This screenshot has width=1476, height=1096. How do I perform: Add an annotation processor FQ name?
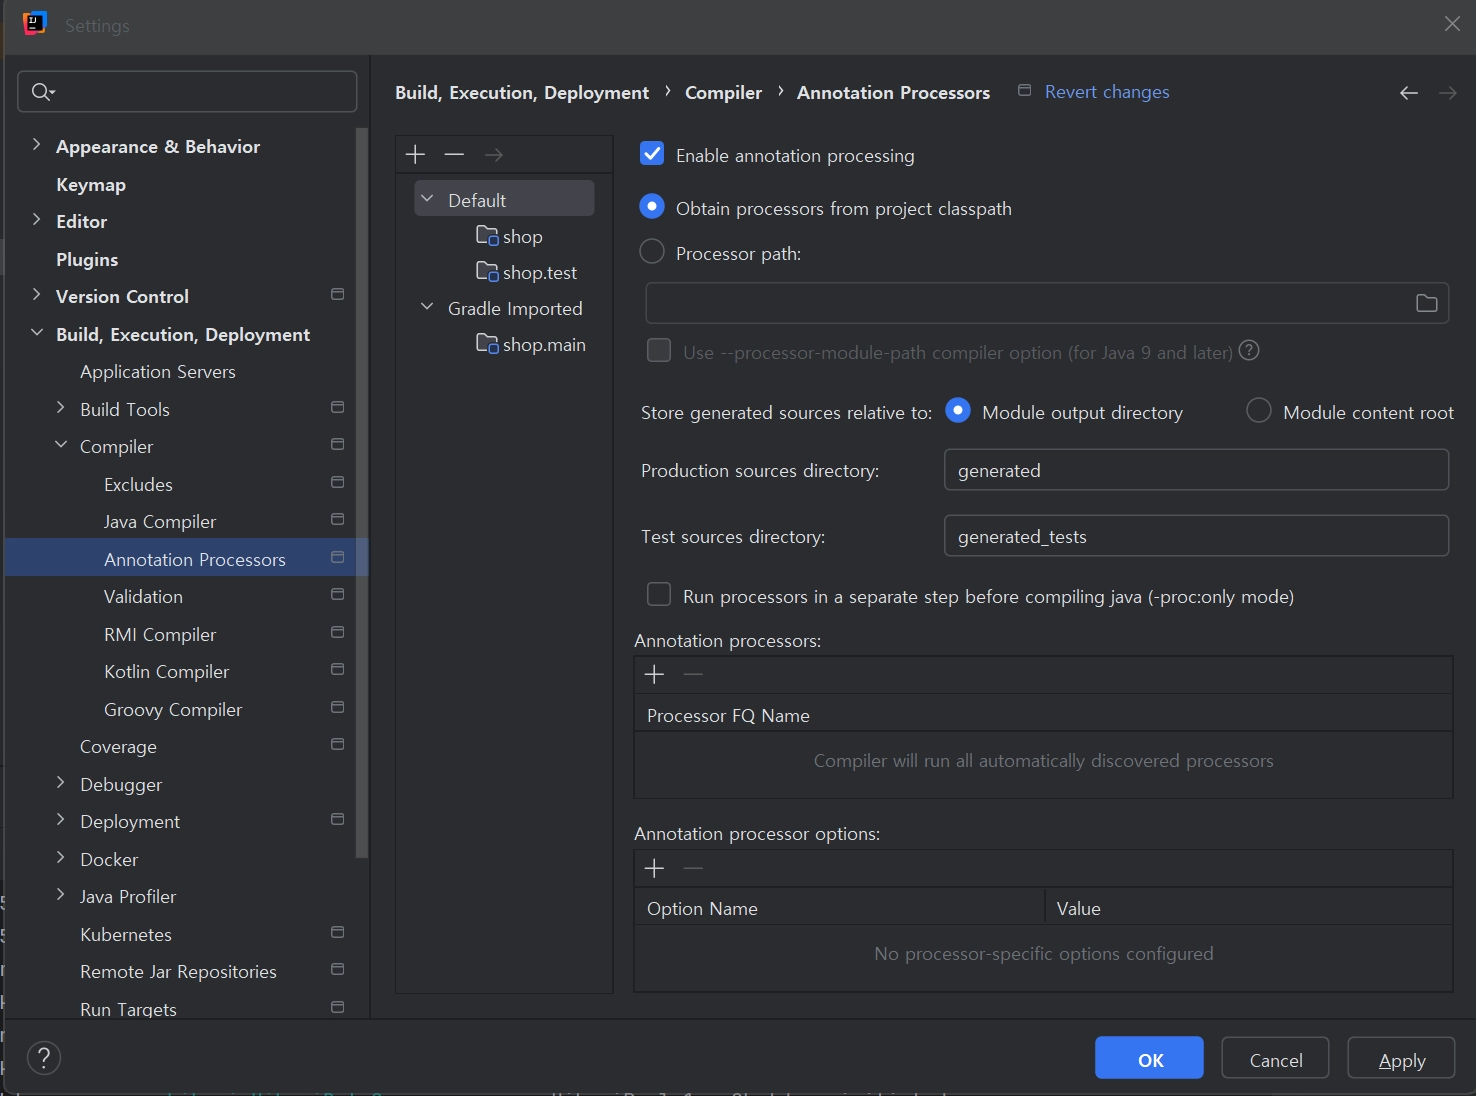click(x=655, y=675)
